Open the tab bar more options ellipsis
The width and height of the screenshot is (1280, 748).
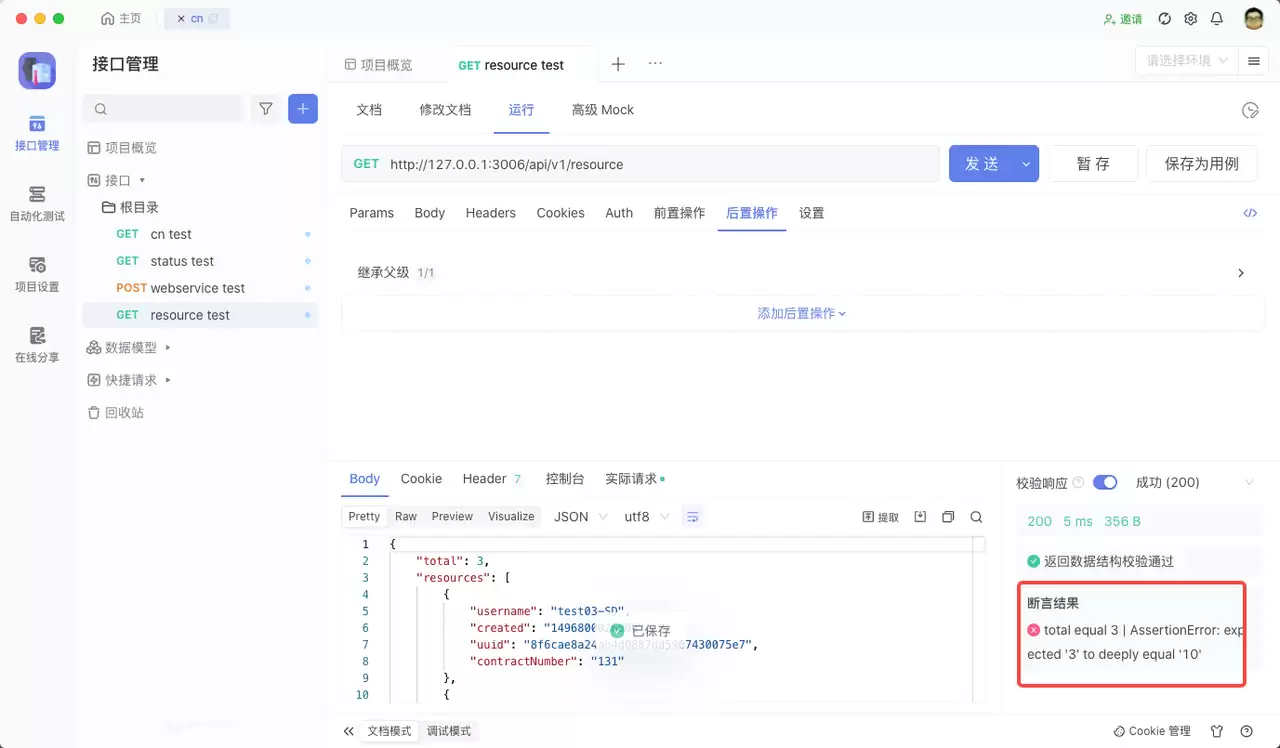(x=655, y=63)
